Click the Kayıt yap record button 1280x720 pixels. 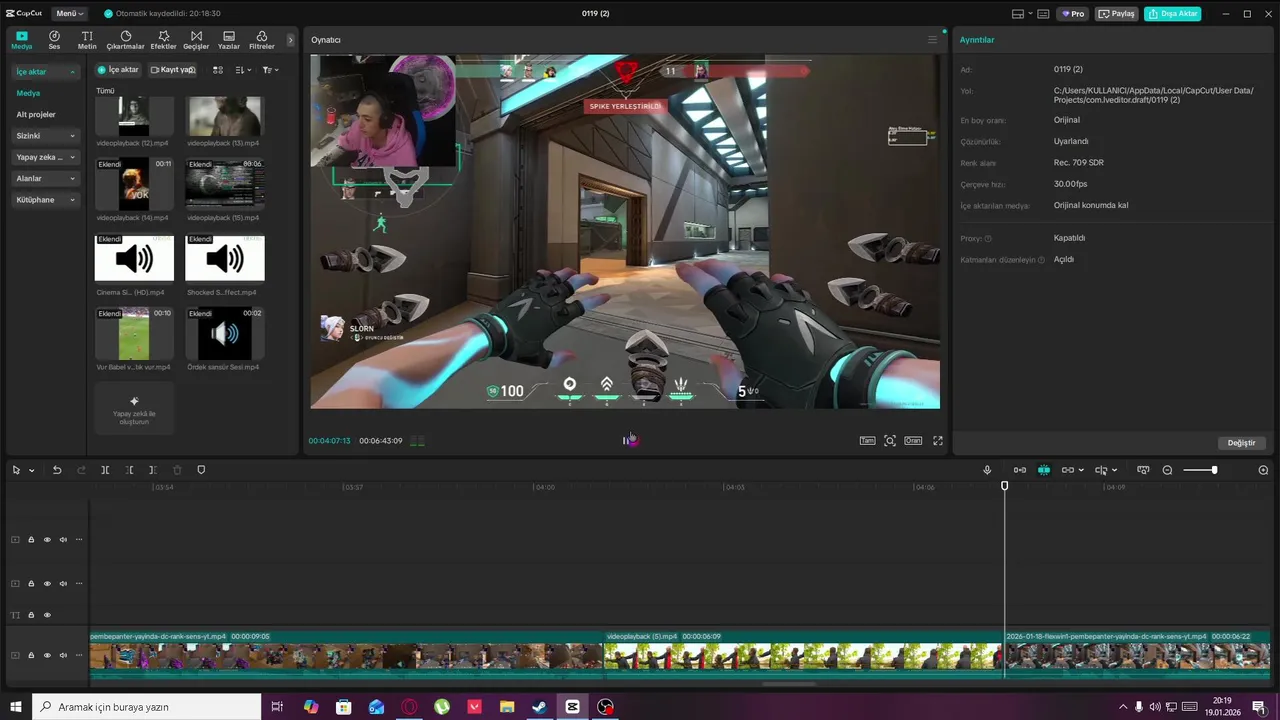[x=172, y=70]
